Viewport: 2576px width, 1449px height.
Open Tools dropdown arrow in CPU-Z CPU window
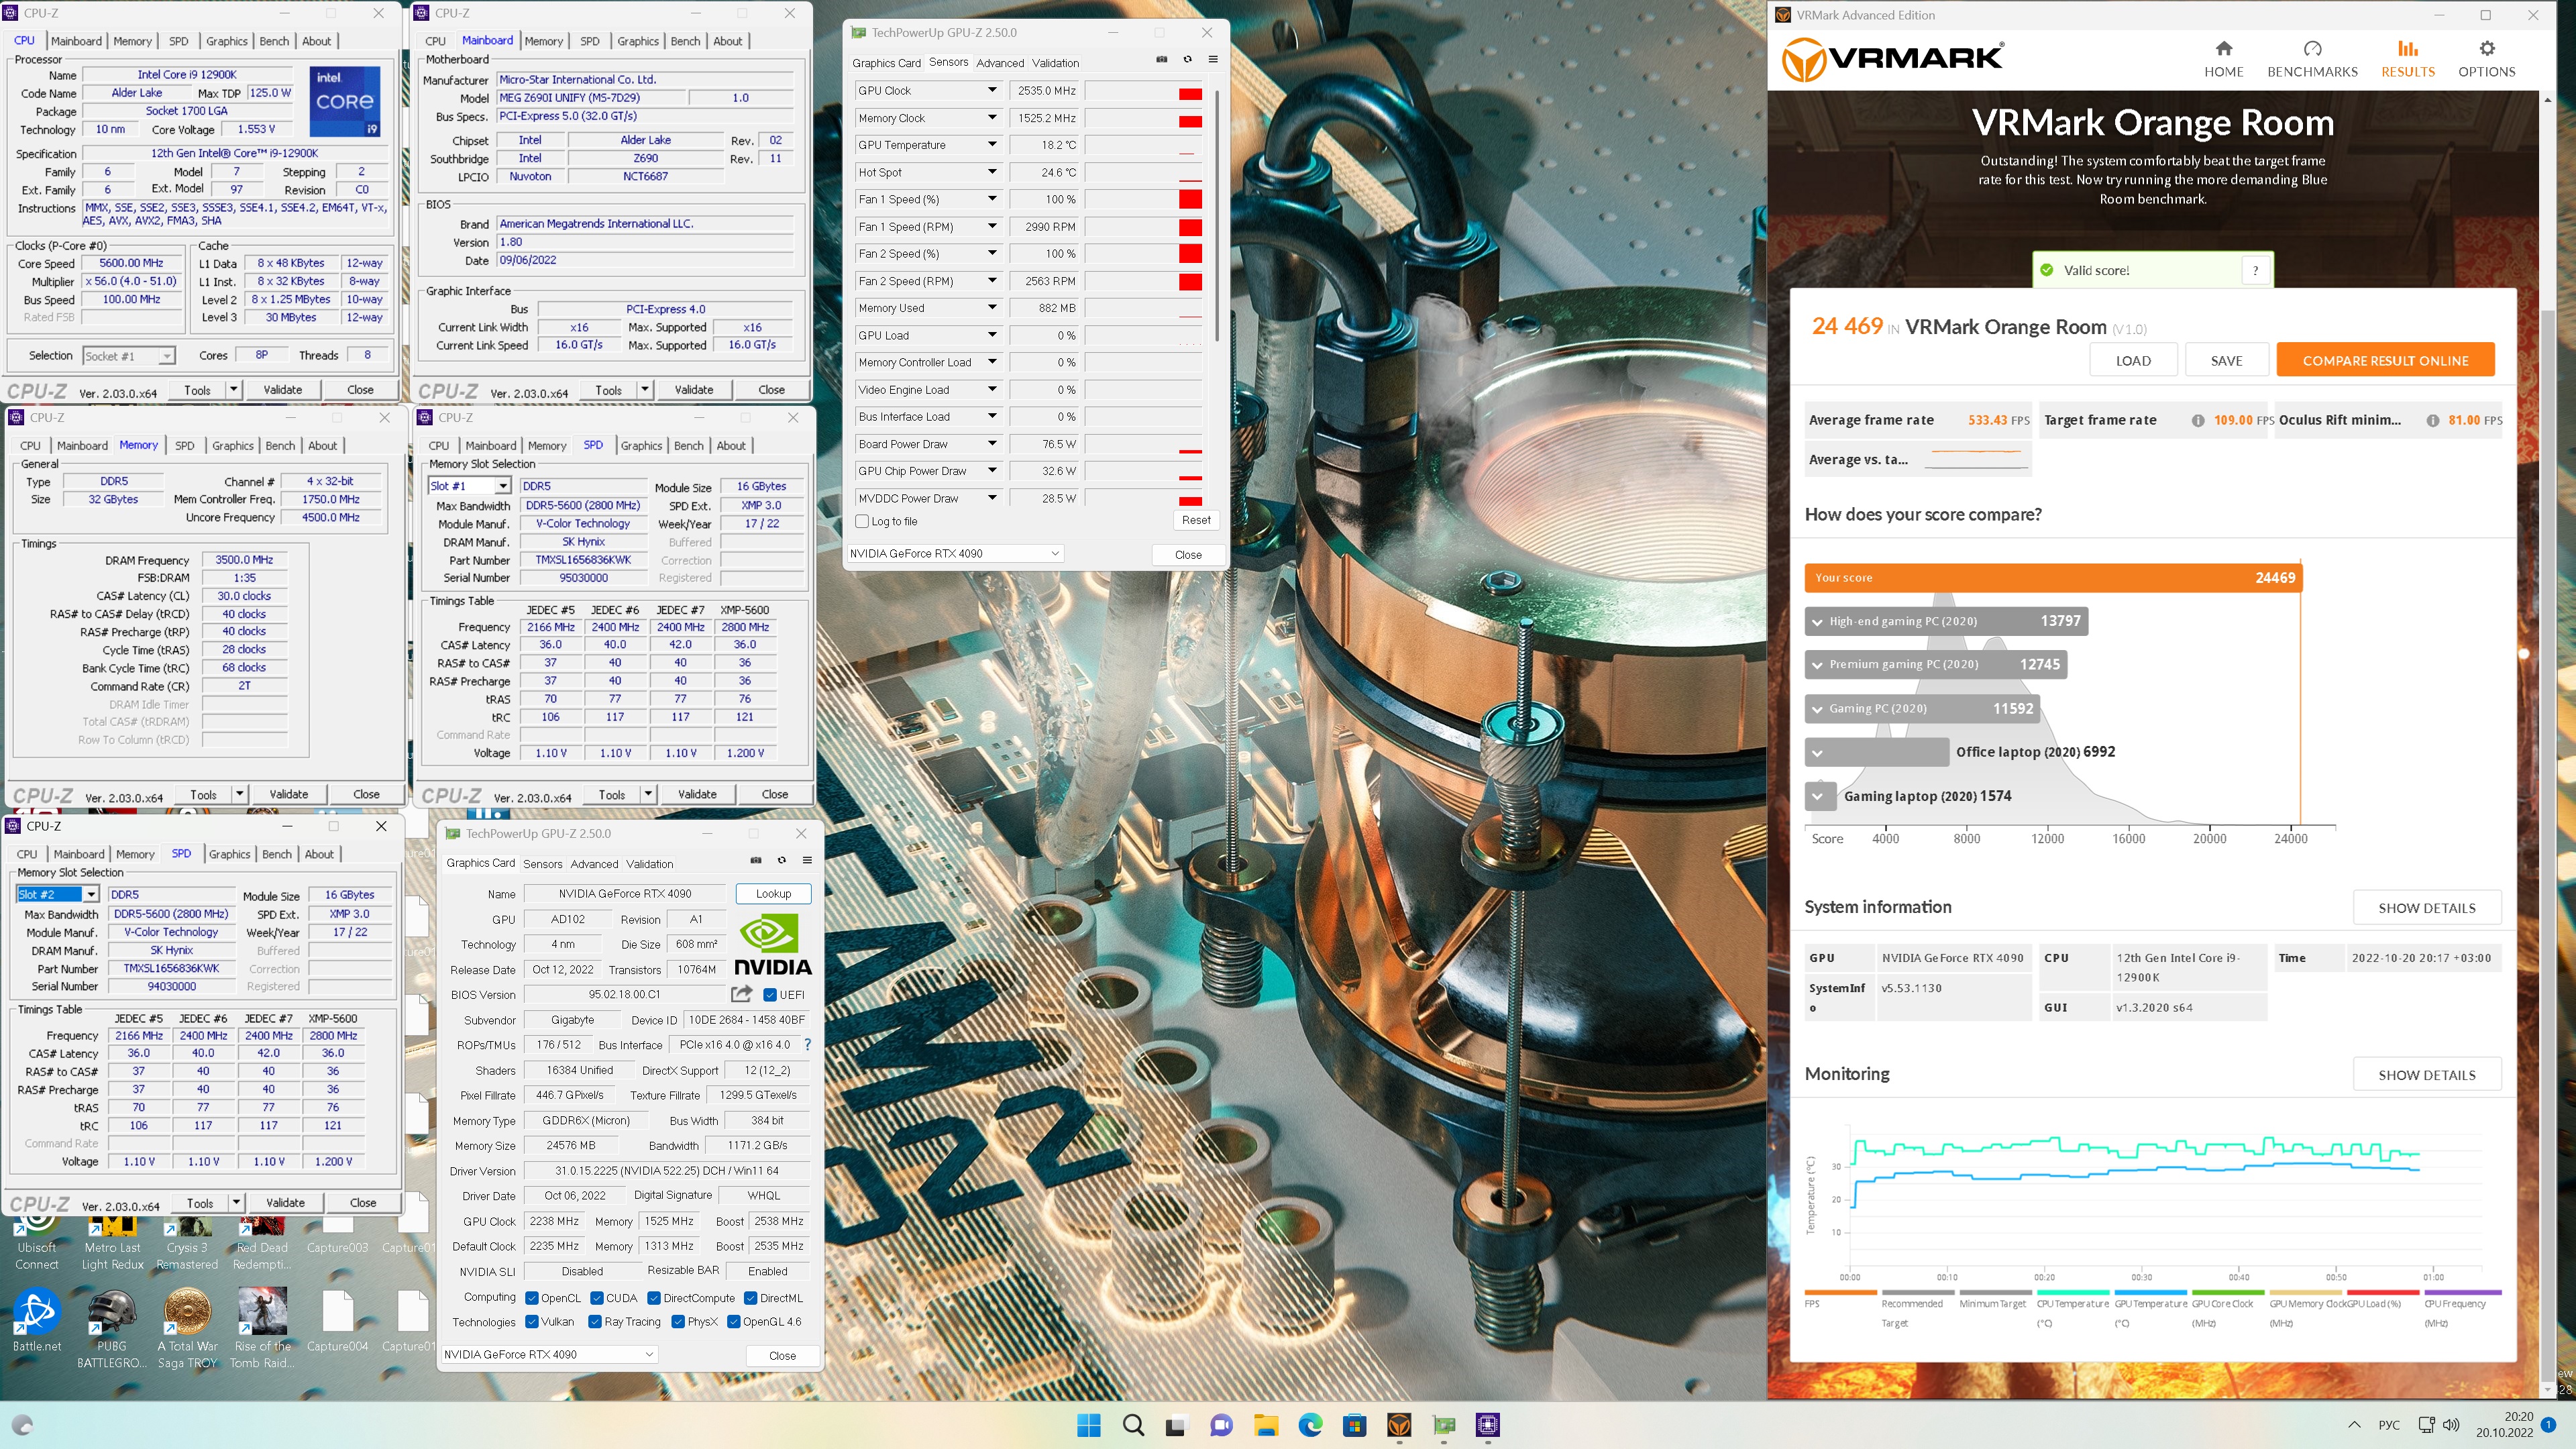[234, 389]
